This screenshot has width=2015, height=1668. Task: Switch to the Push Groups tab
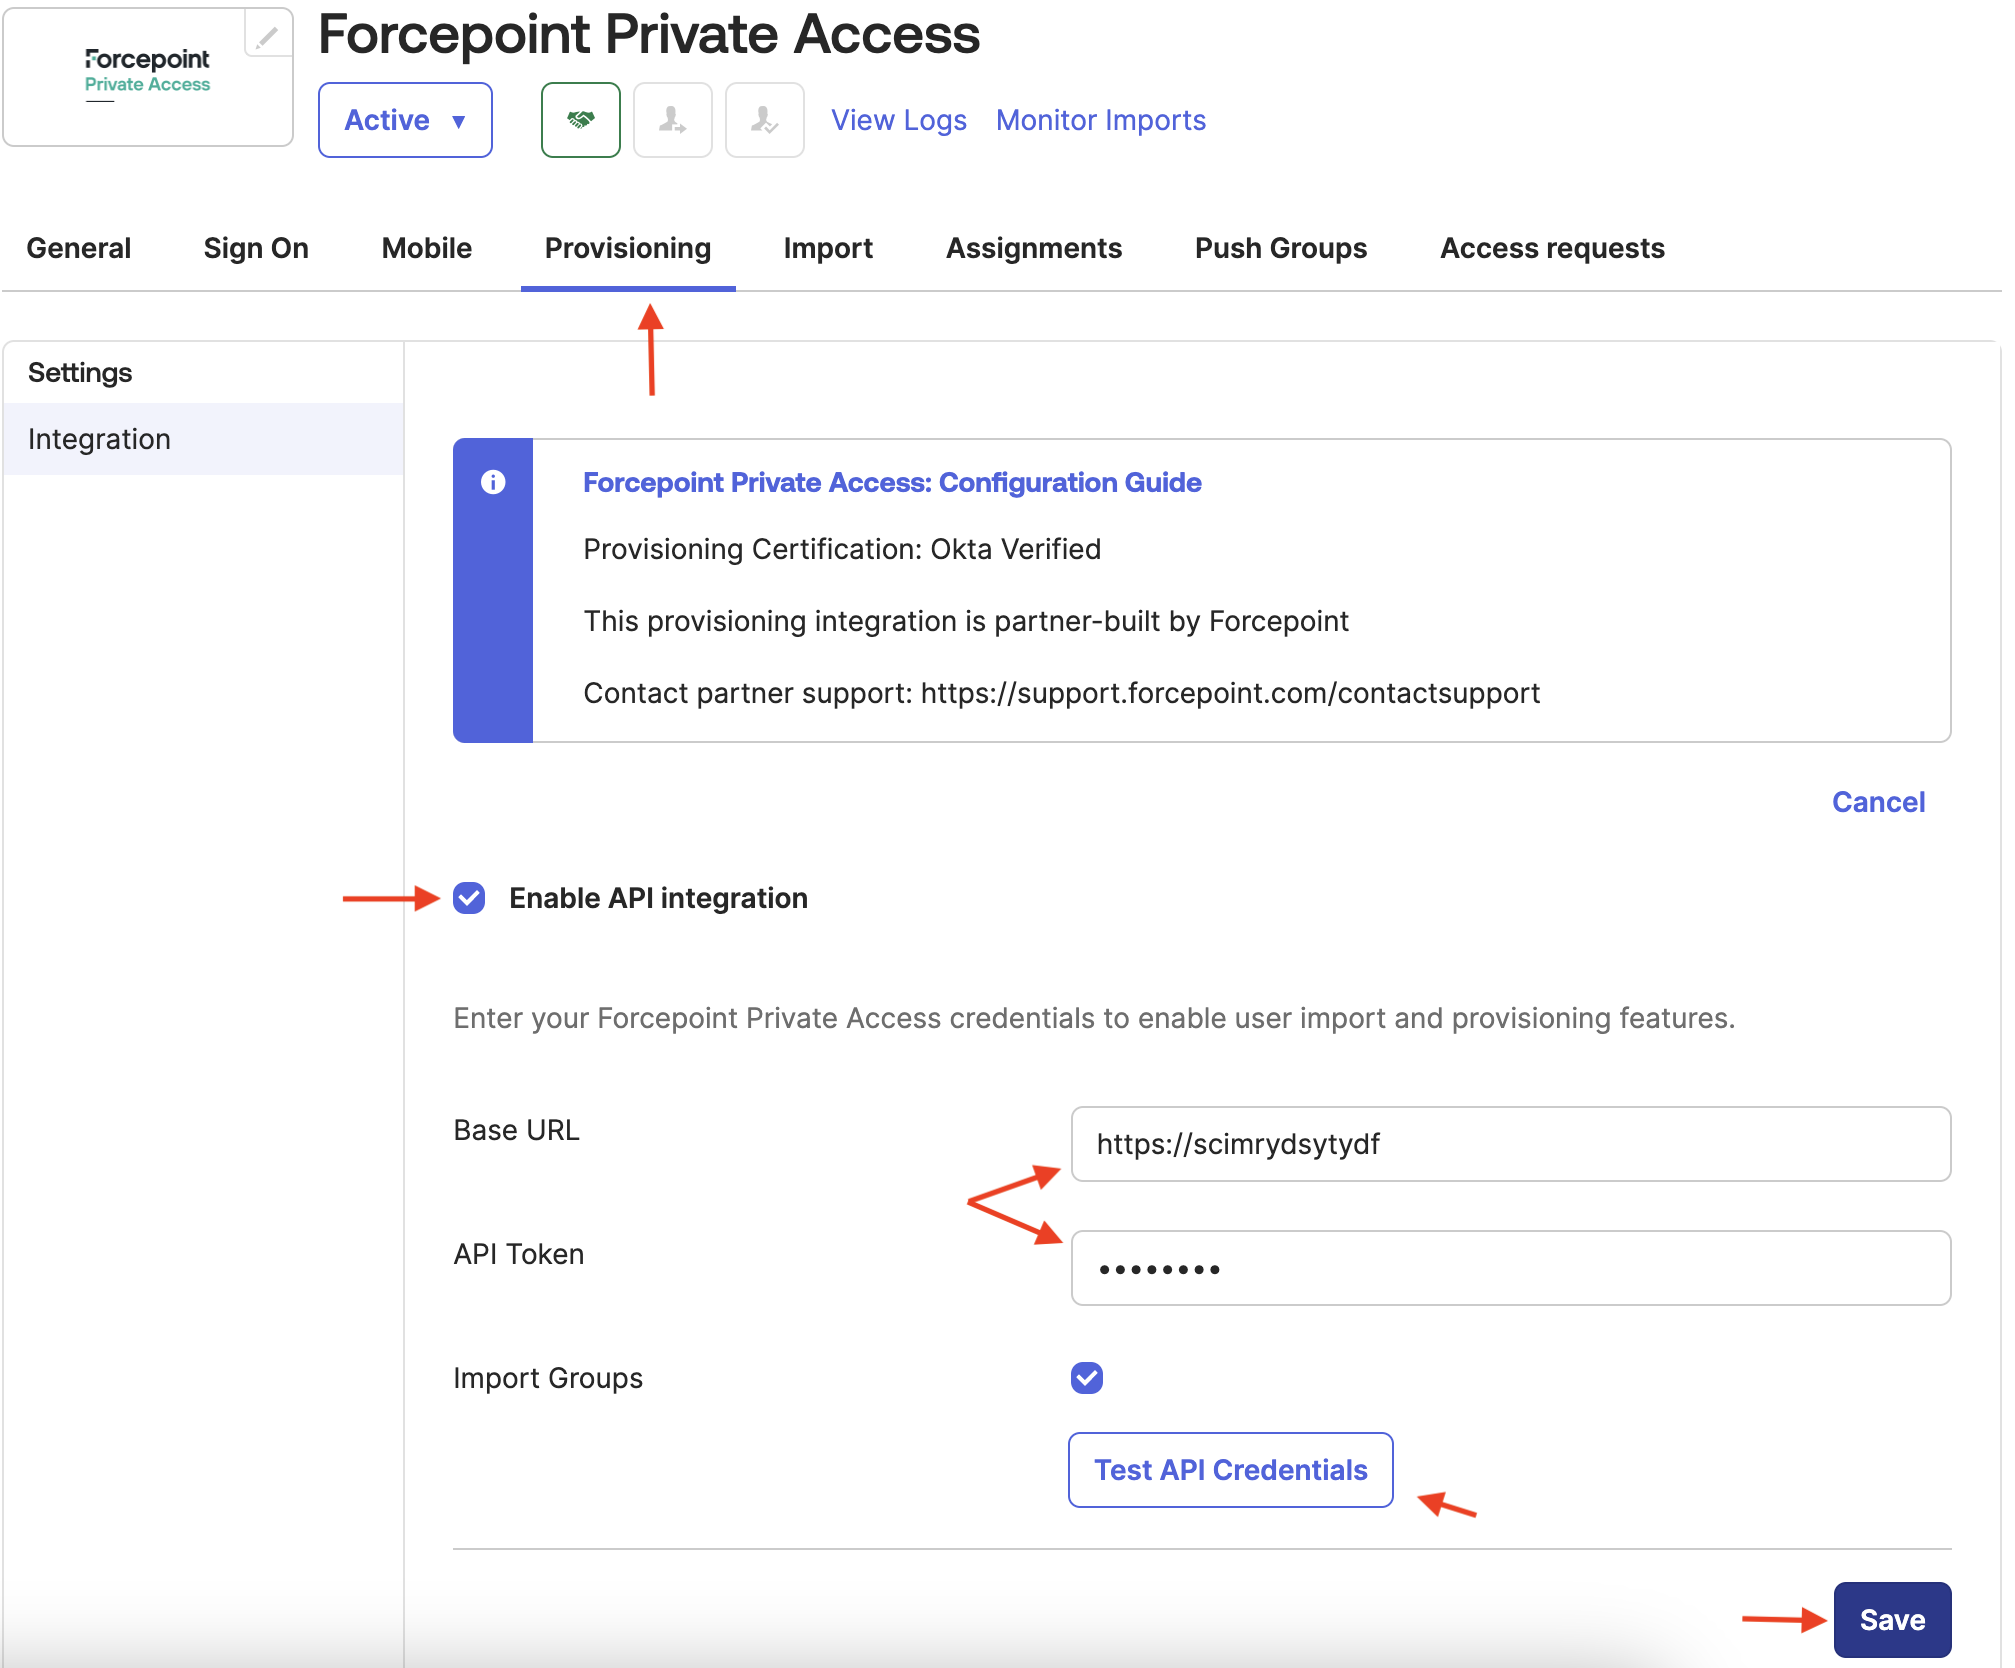pos(1280,248)
